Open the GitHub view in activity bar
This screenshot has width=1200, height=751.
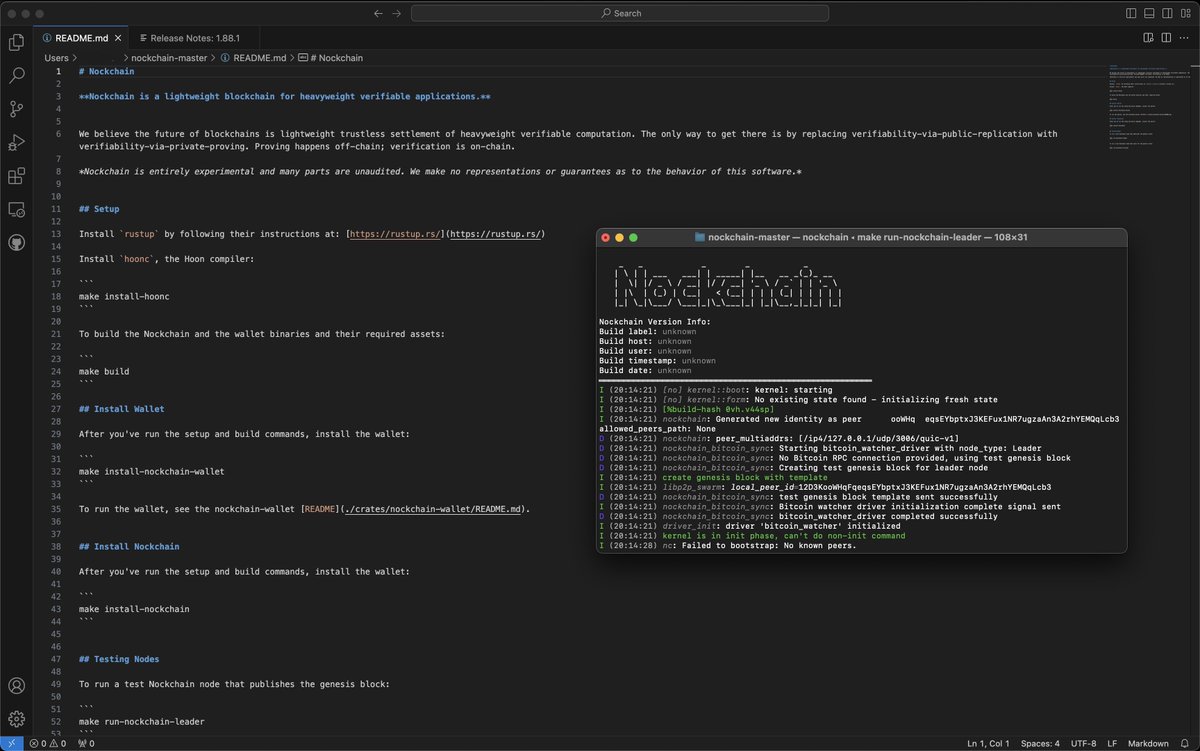16,243
